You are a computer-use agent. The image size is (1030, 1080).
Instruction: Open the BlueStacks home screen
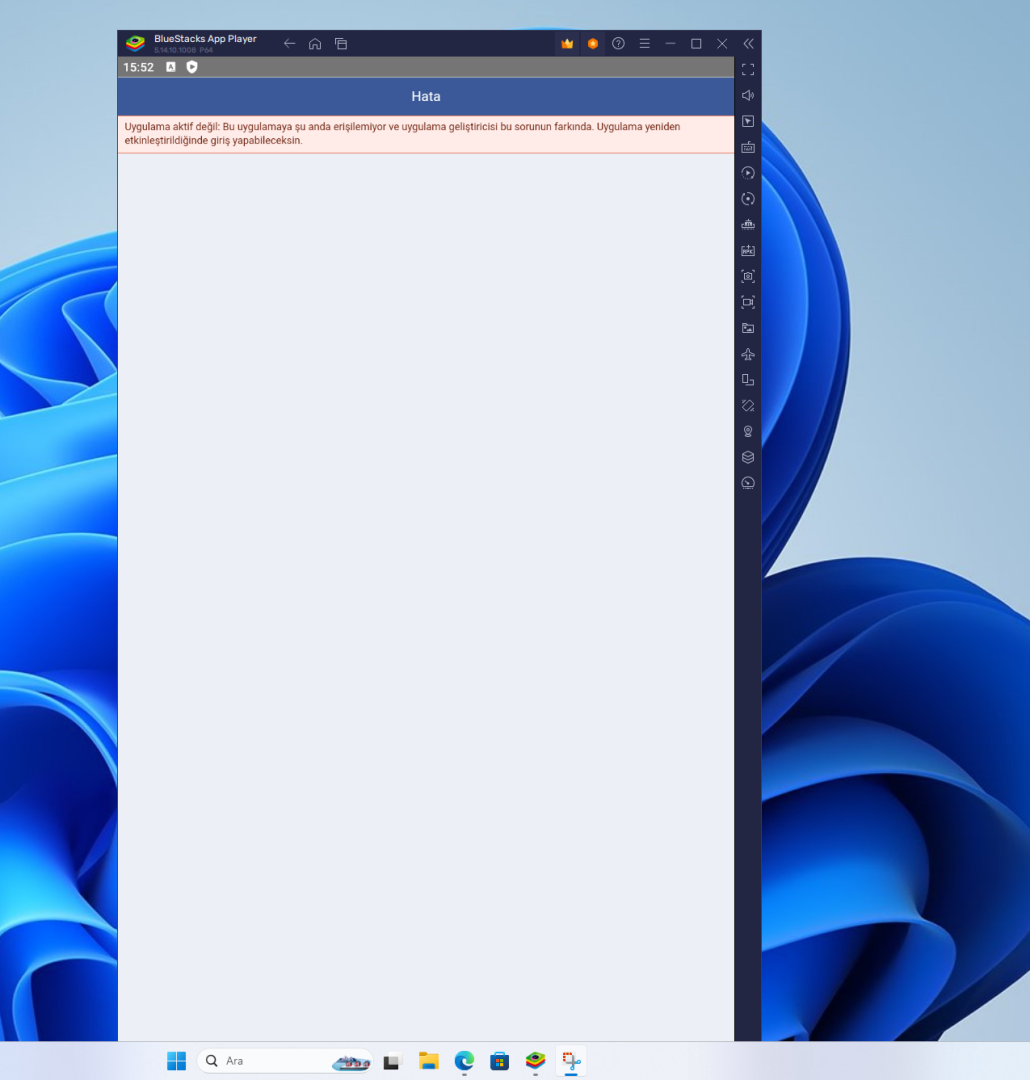(x=315, y=43)
